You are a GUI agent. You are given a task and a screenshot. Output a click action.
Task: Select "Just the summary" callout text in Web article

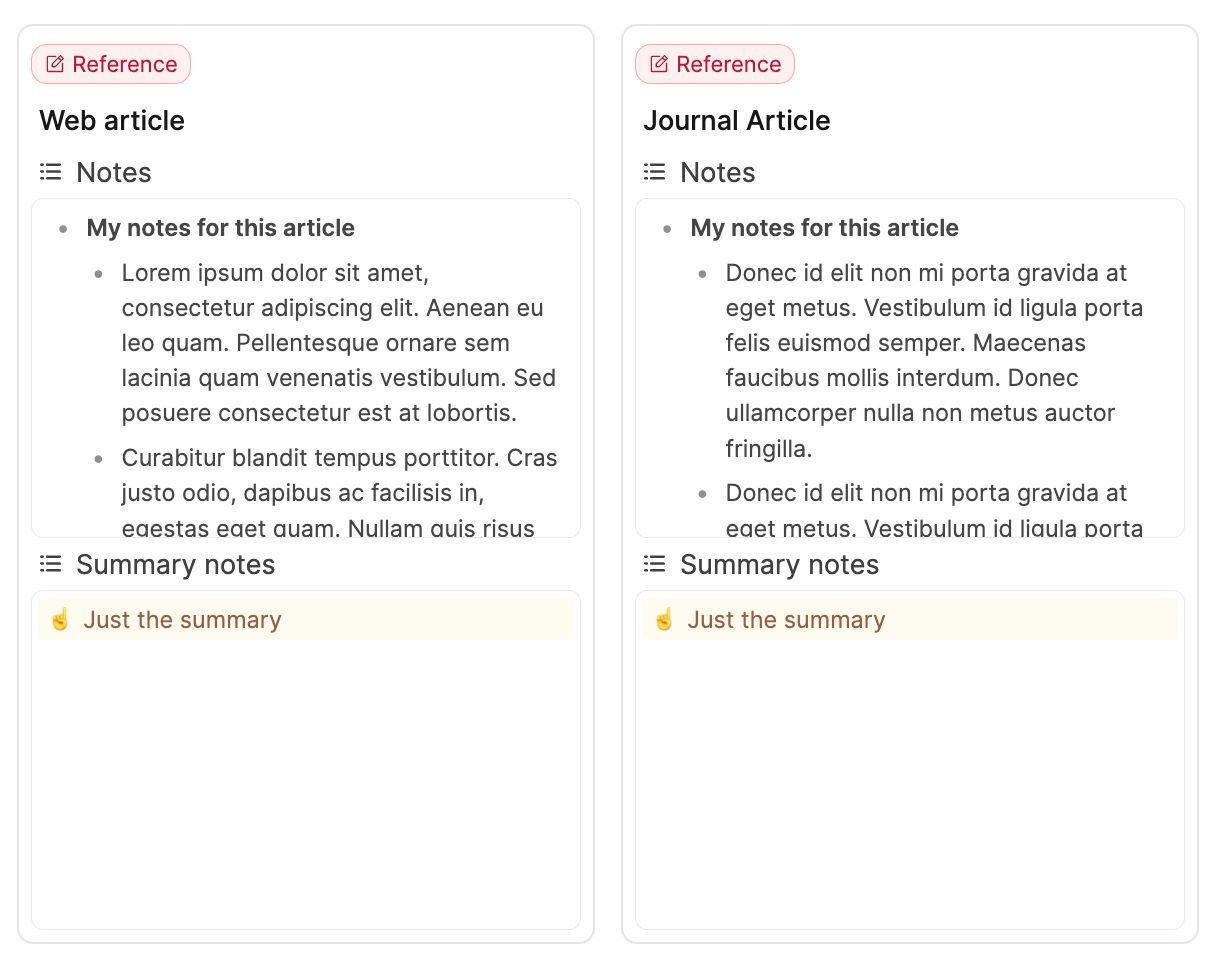coord(182,620)
